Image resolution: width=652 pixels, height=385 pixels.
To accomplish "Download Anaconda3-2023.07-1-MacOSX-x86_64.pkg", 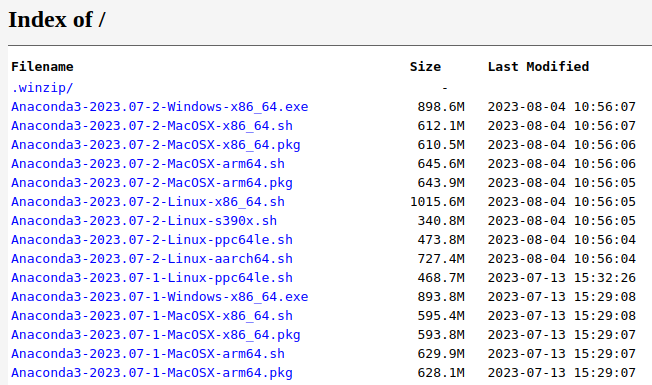I will [156, 335].
